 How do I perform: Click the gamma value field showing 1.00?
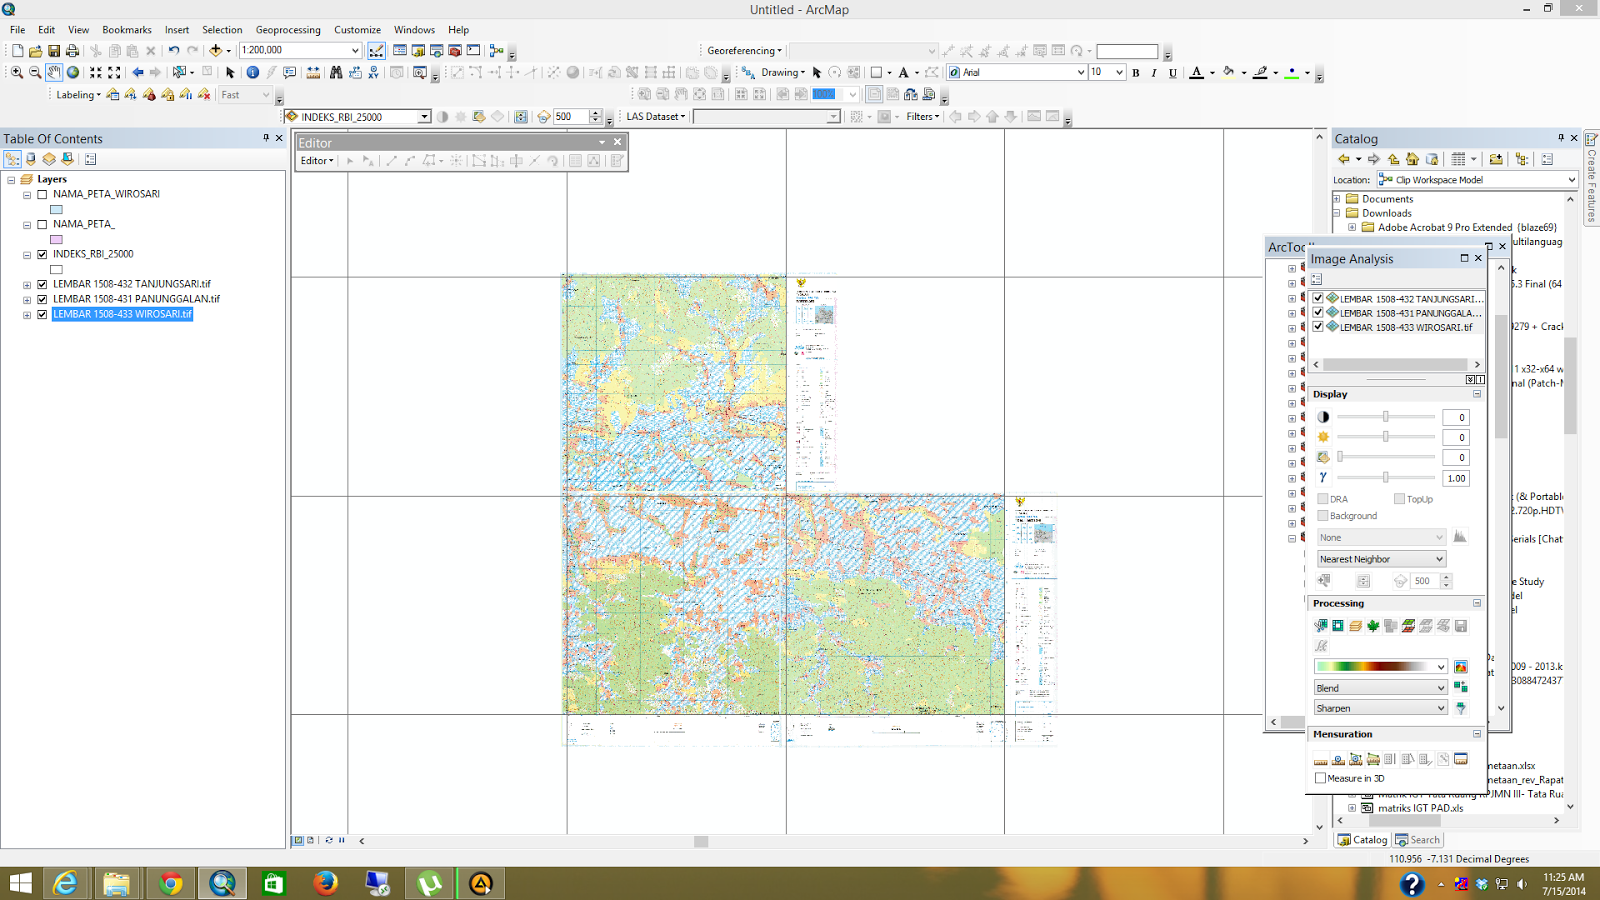tap(1456, 478)
